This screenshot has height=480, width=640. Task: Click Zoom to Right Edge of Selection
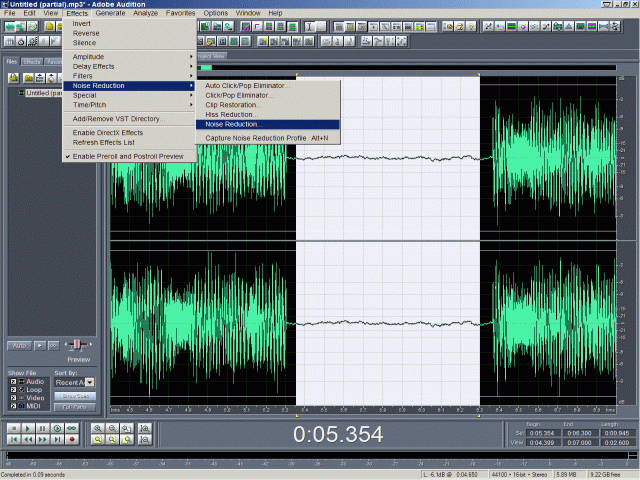127,440
